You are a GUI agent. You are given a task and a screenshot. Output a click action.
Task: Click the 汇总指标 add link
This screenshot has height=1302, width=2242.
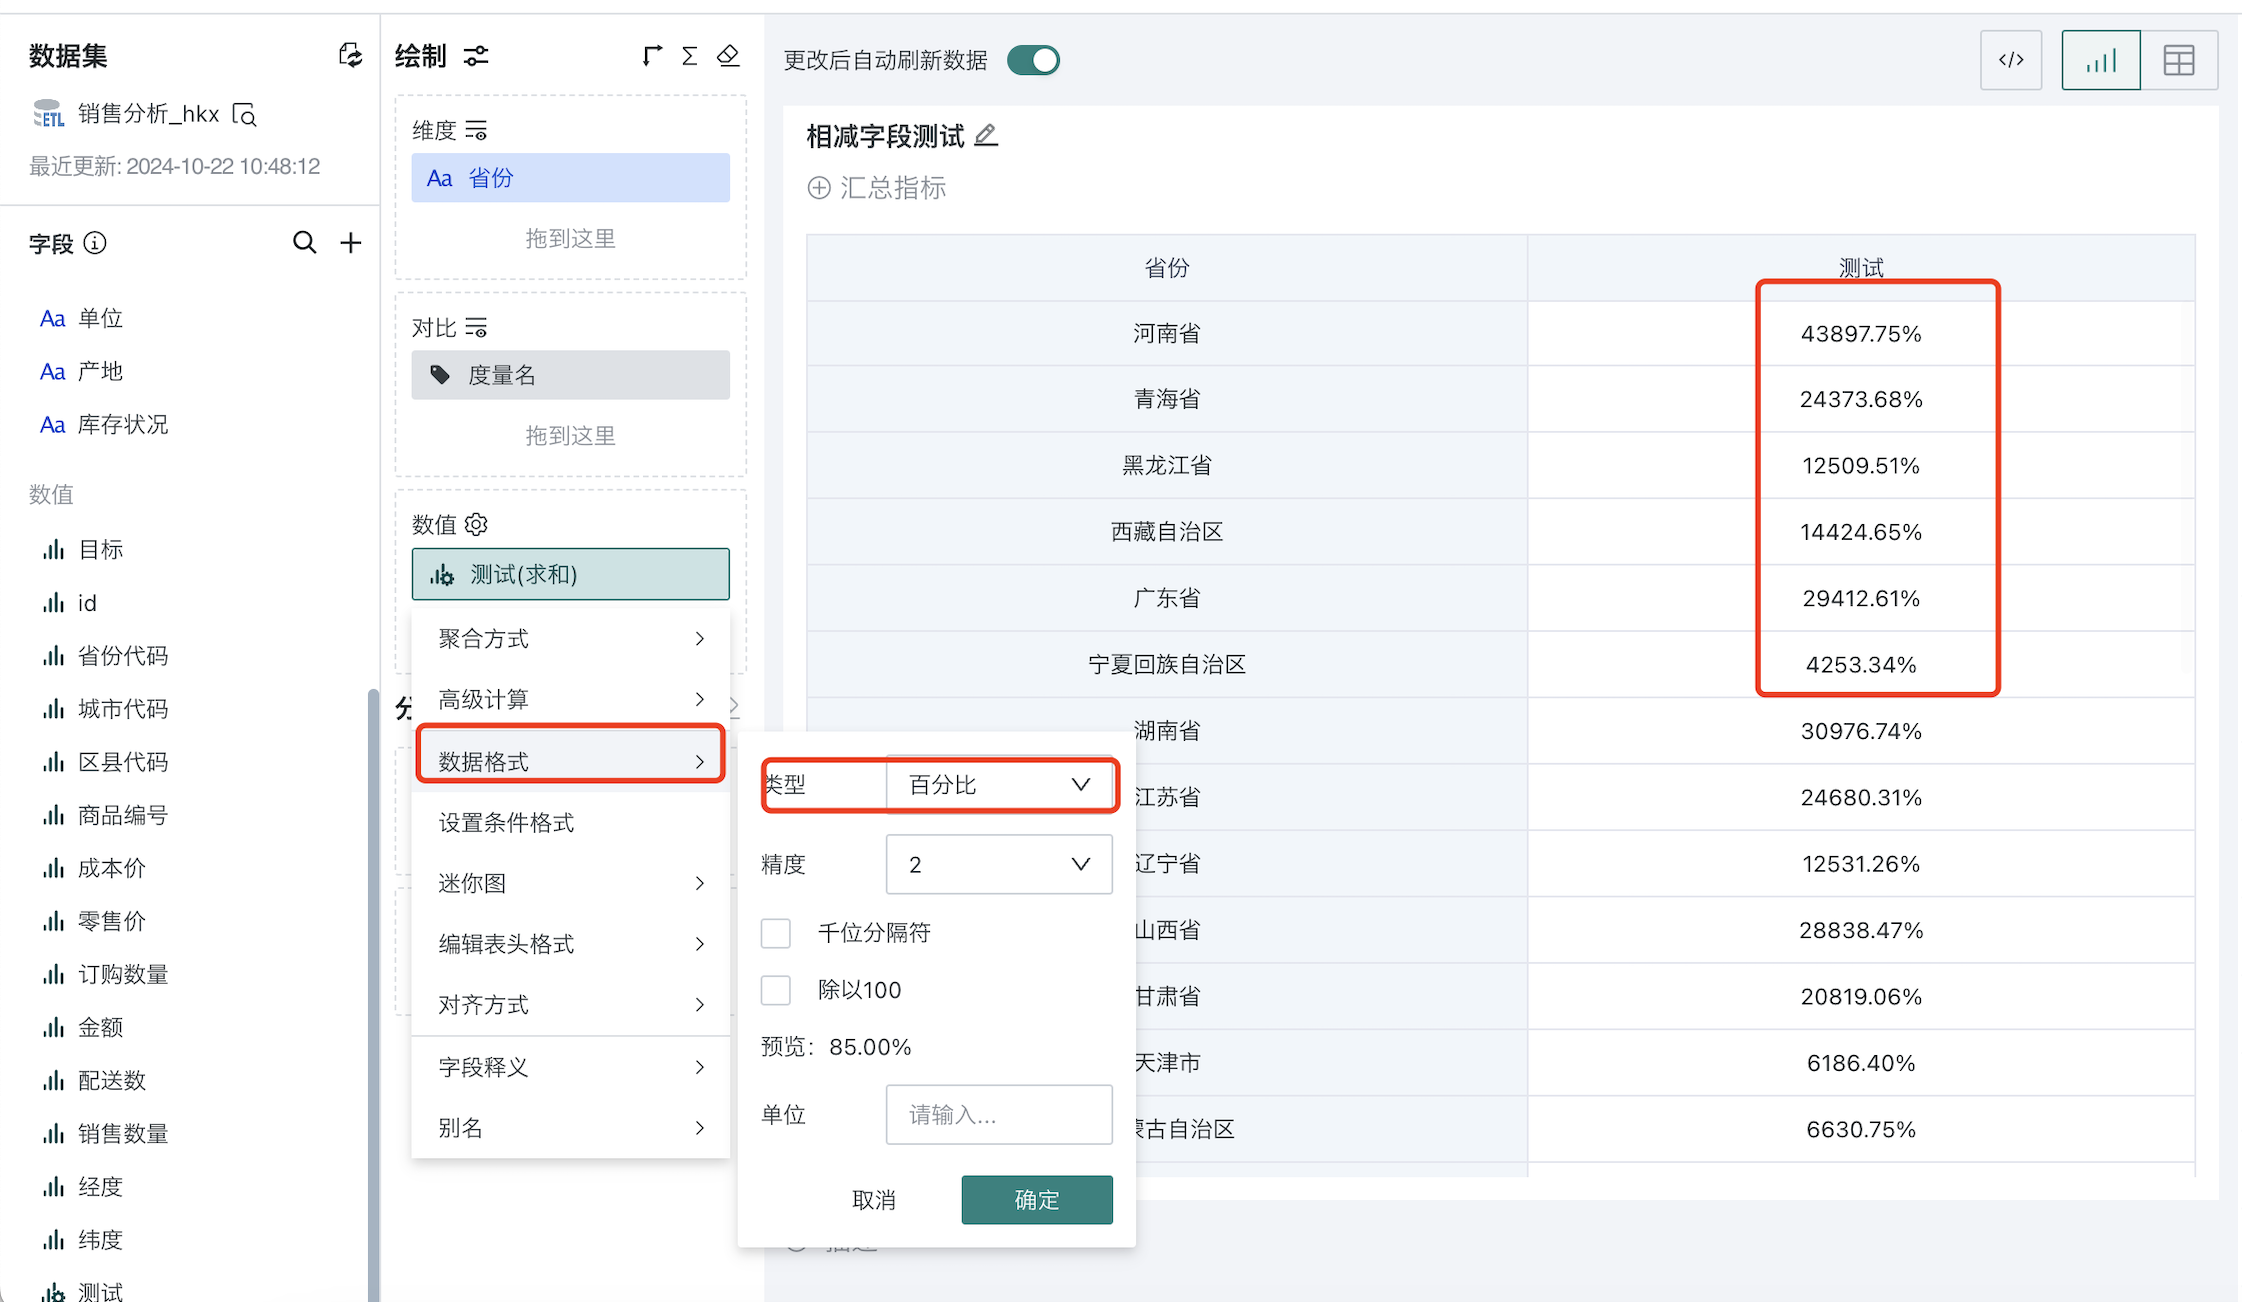point(878,188)
